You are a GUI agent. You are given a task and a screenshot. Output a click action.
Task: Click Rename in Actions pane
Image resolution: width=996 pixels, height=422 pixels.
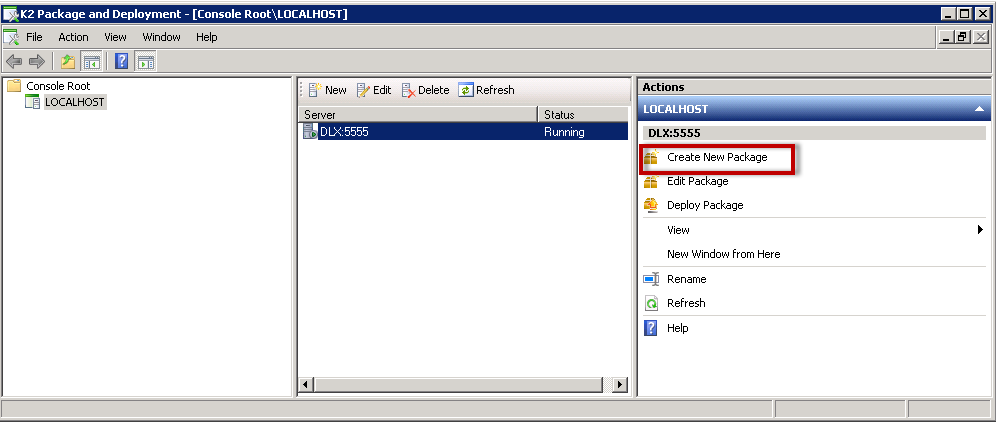pos(687,279)
